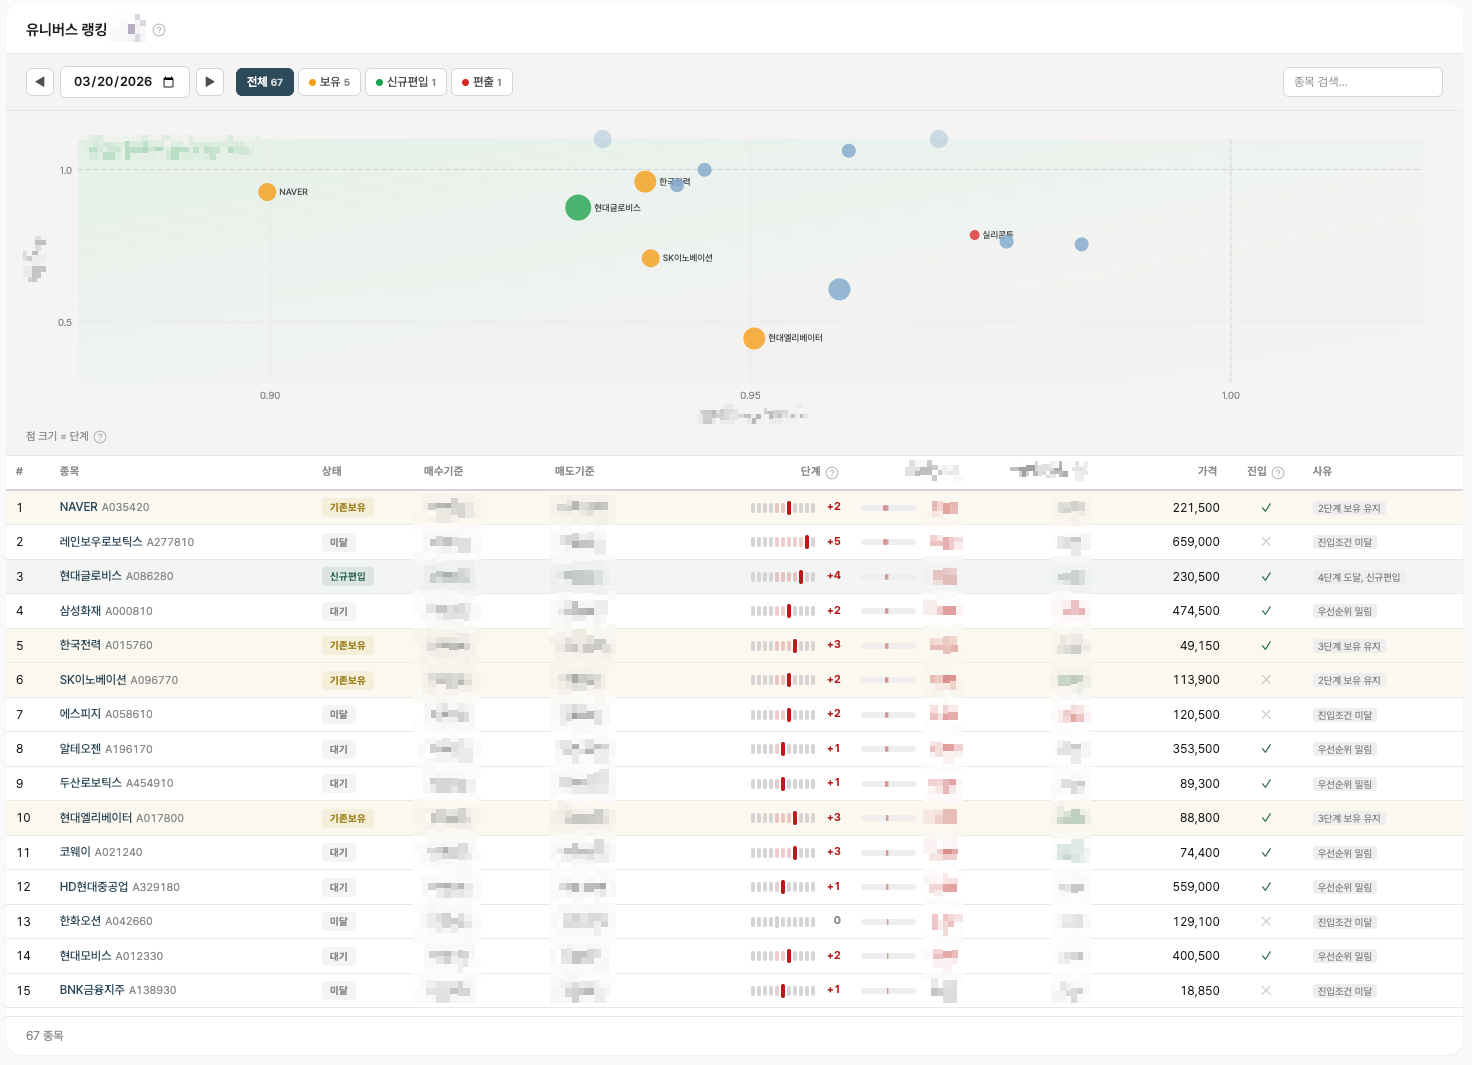1472x1065 pixels.
Task: Click the 진입 X mark in SK이노베이션 row
Action: 1266,680
